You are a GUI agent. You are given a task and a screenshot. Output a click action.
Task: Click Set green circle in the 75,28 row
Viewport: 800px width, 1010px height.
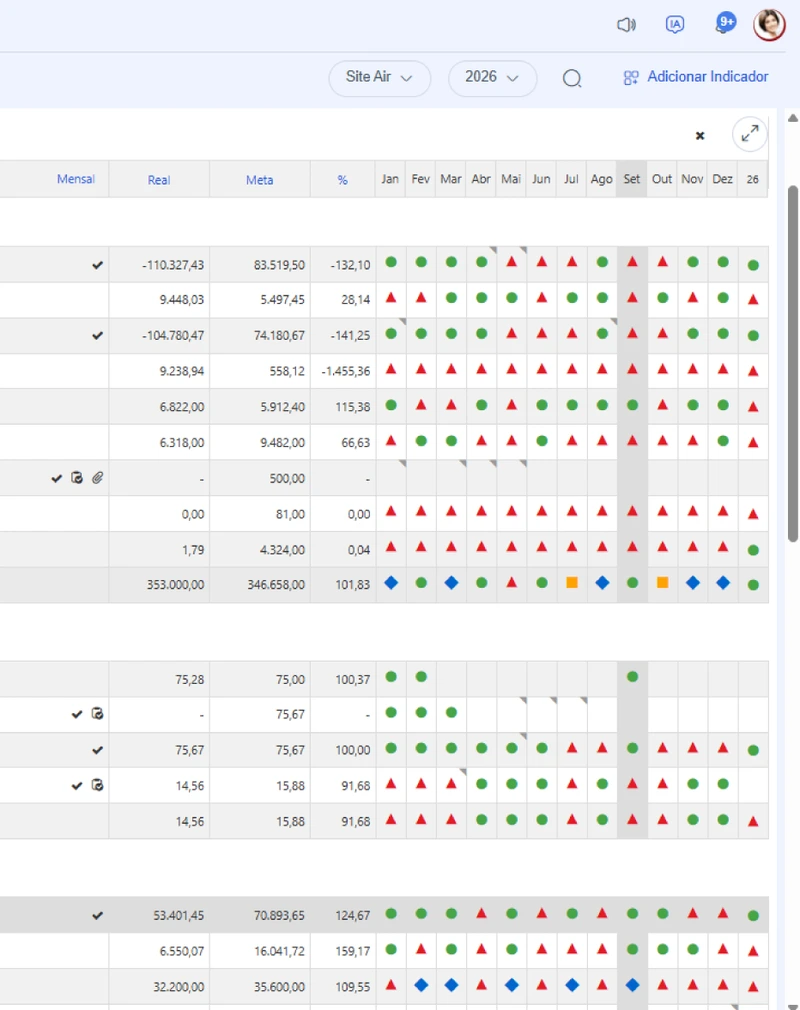click(633, 677)
